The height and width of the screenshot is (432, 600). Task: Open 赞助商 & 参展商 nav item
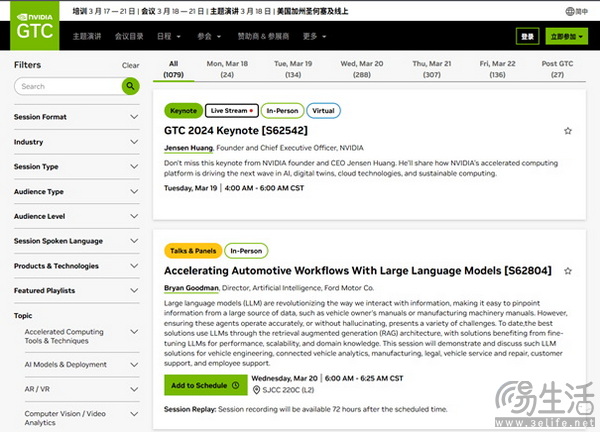(x=263, y=36)
